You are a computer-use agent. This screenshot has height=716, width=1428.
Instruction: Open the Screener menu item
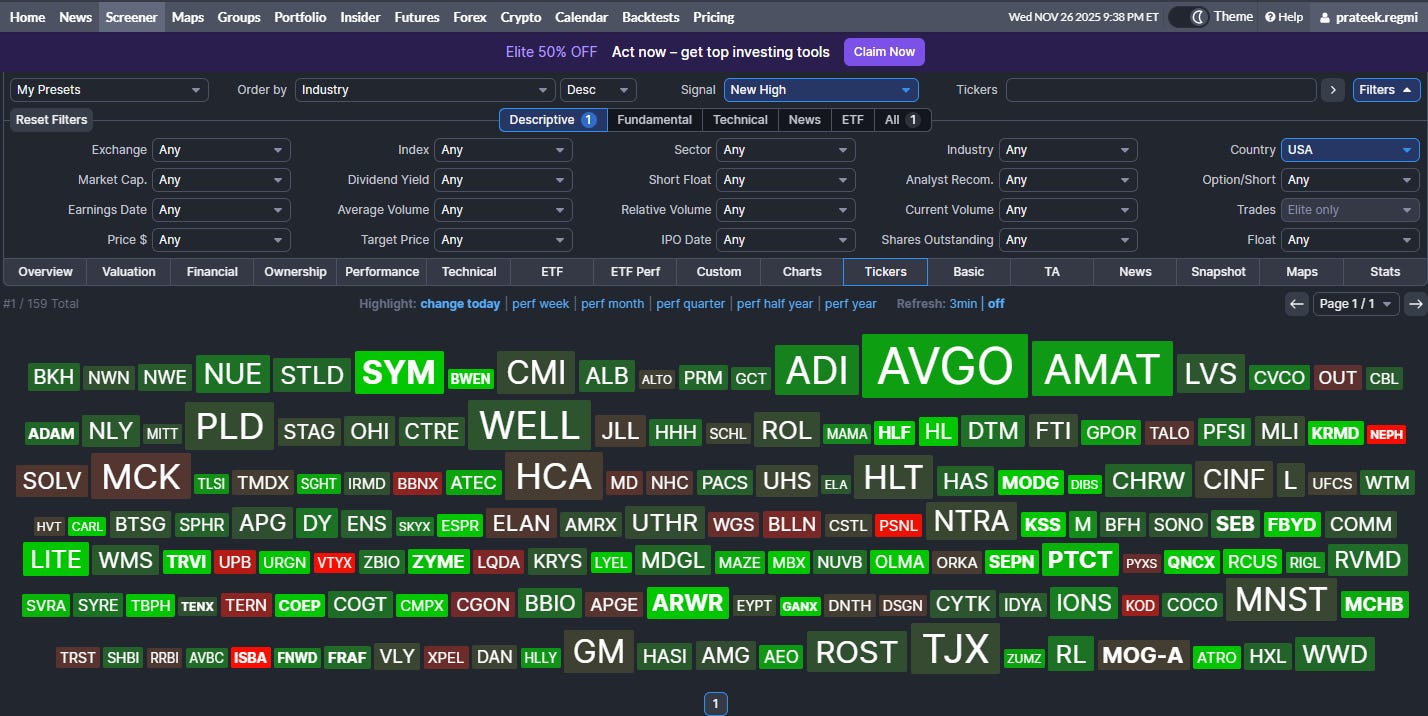pyautogui.click(x=131, y=17)
